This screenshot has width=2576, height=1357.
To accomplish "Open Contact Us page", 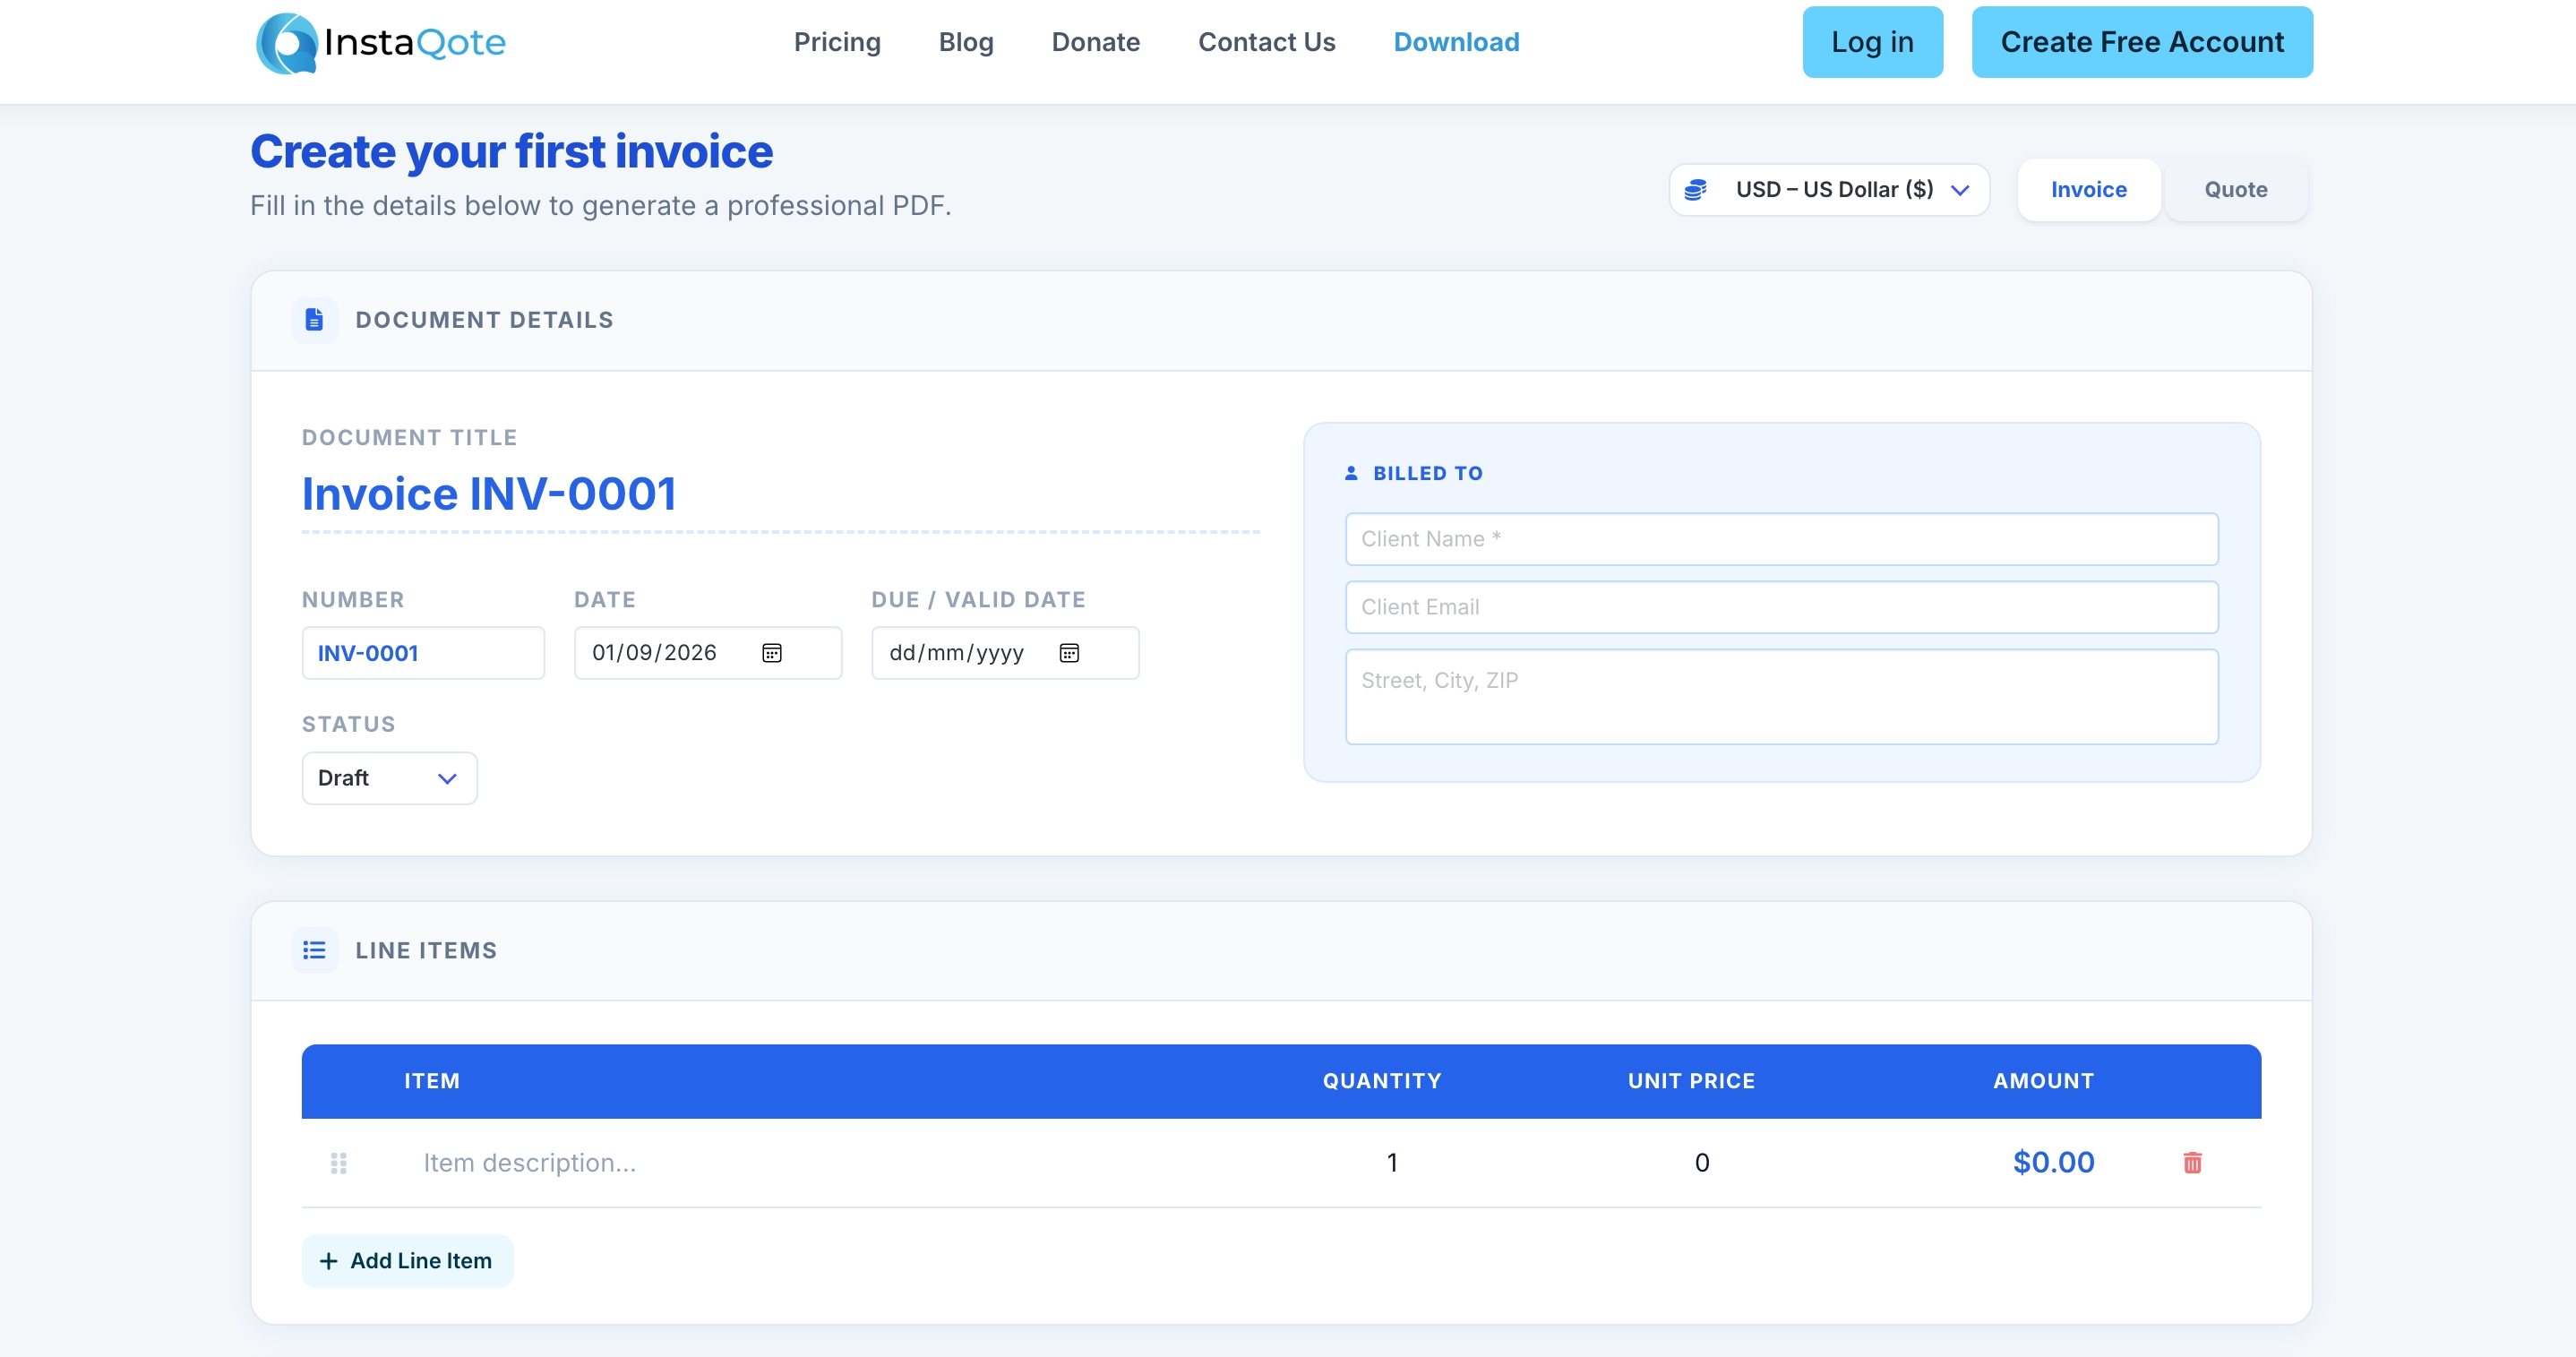I will tap(1266, 42).
